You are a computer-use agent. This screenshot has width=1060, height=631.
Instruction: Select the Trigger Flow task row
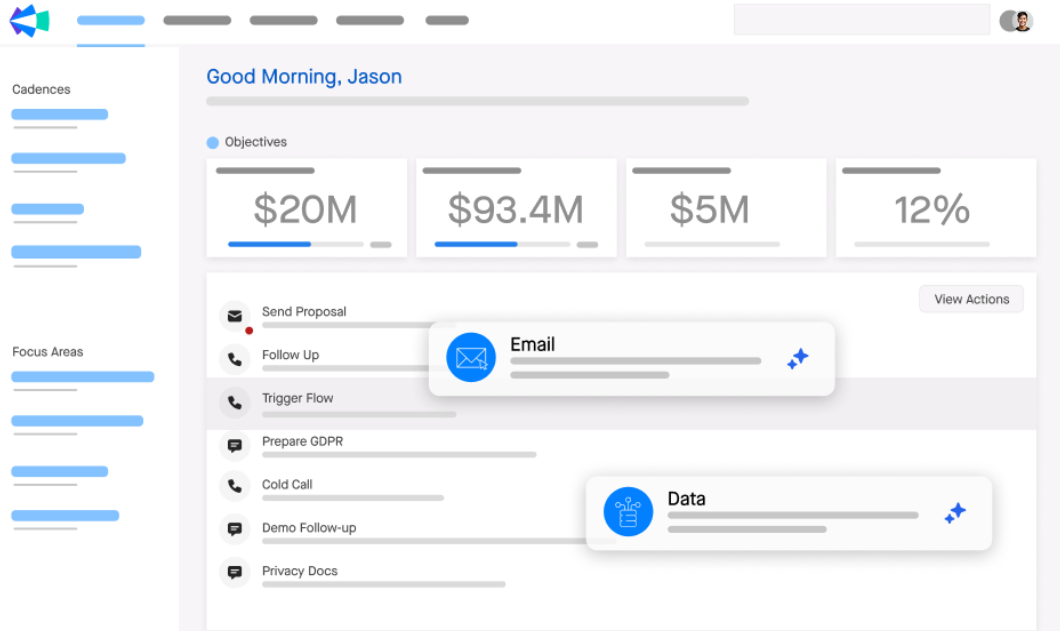[621, 404]
